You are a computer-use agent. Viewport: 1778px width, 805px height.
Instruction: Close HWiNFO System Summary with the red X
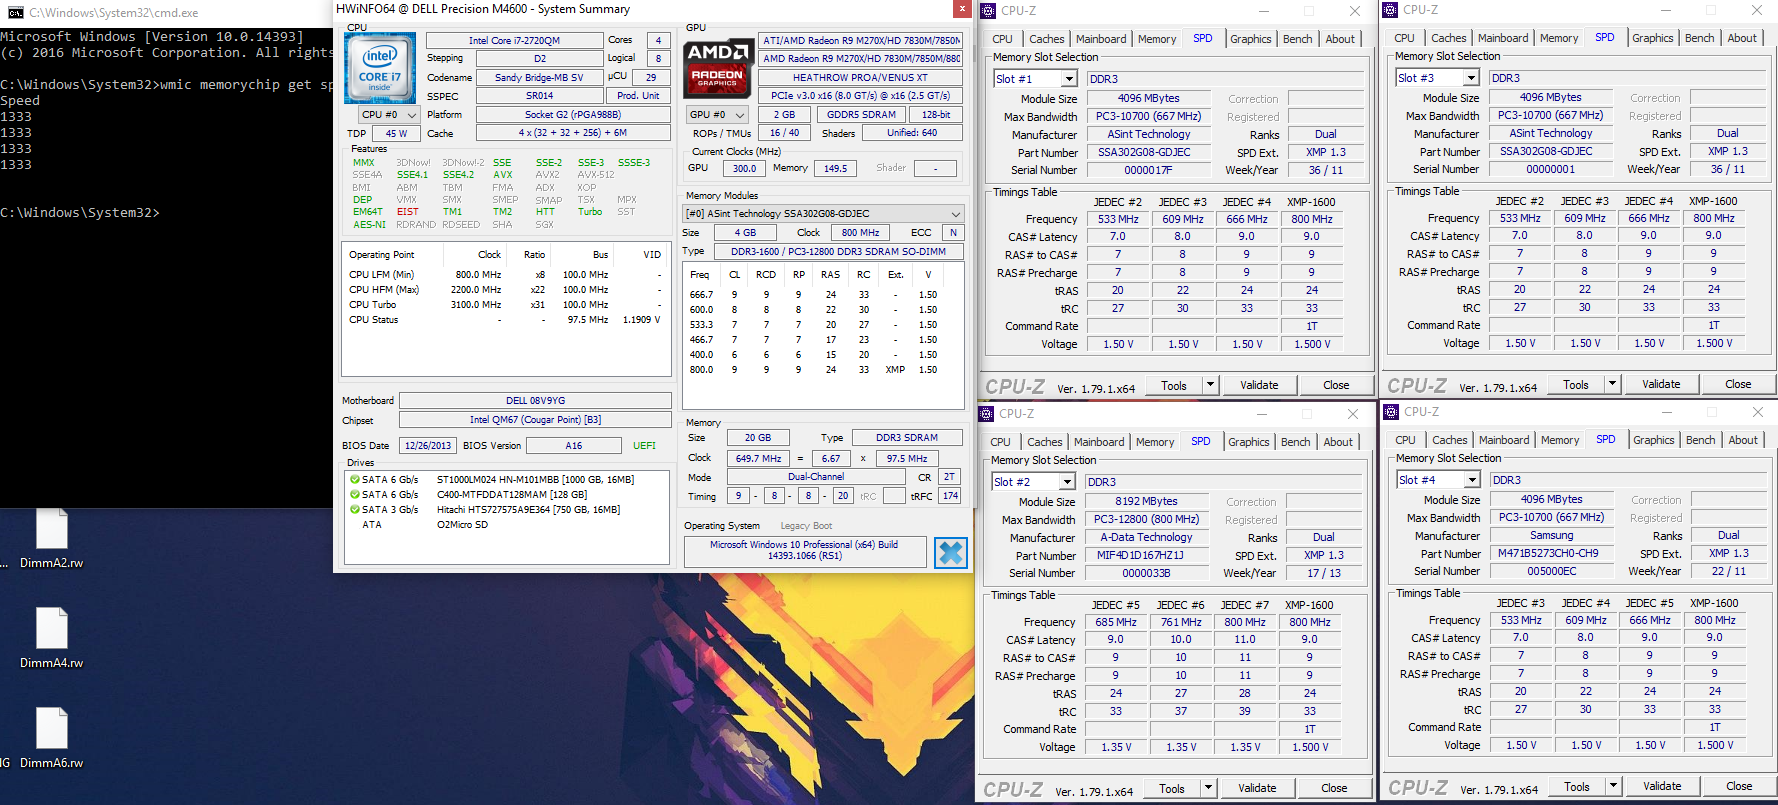point(962,9)
